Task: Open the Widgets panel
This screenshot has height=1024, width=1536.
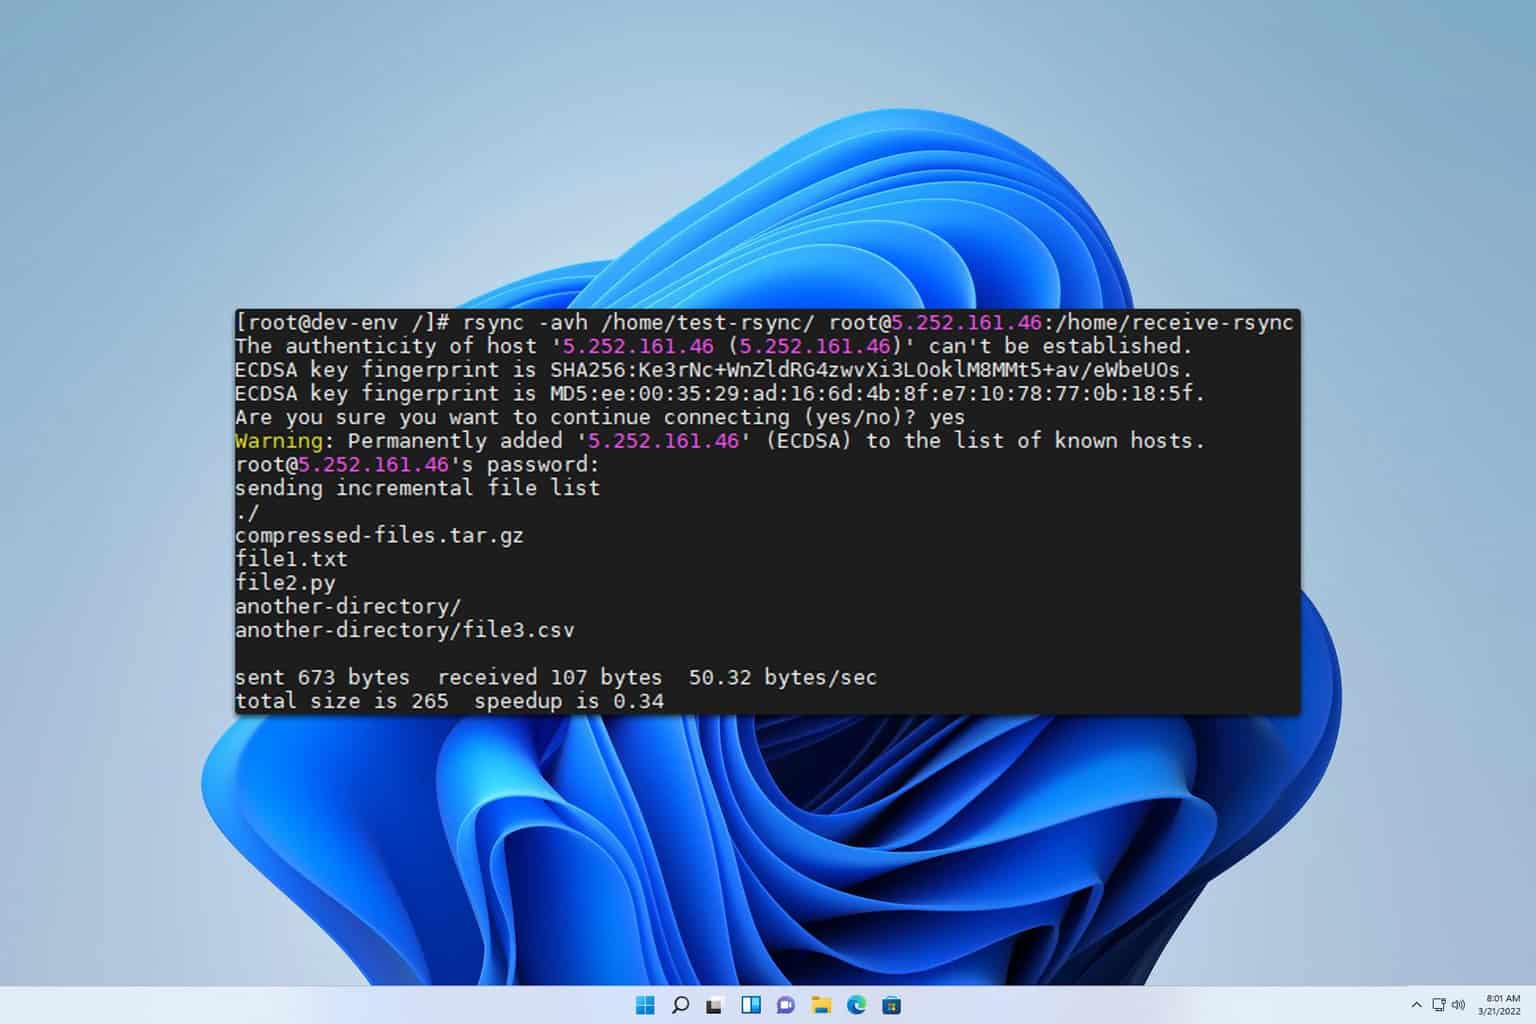Action: 751,1005
